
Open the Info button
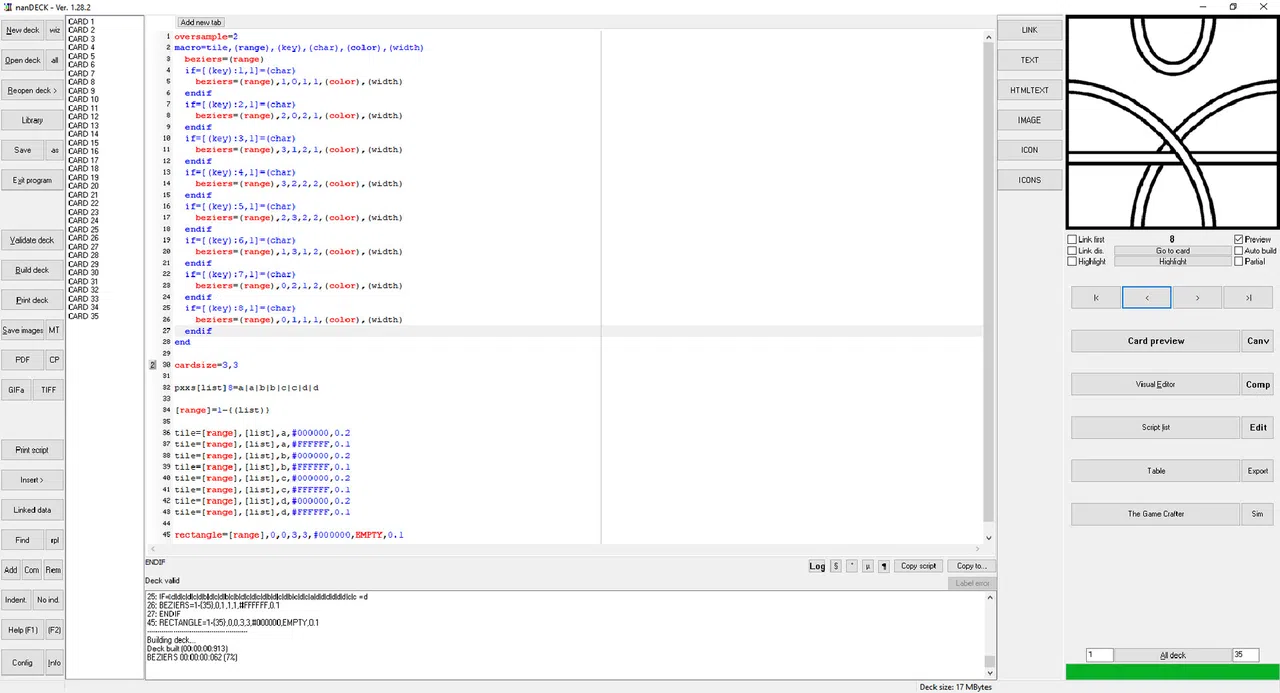(x=55, y=662)
